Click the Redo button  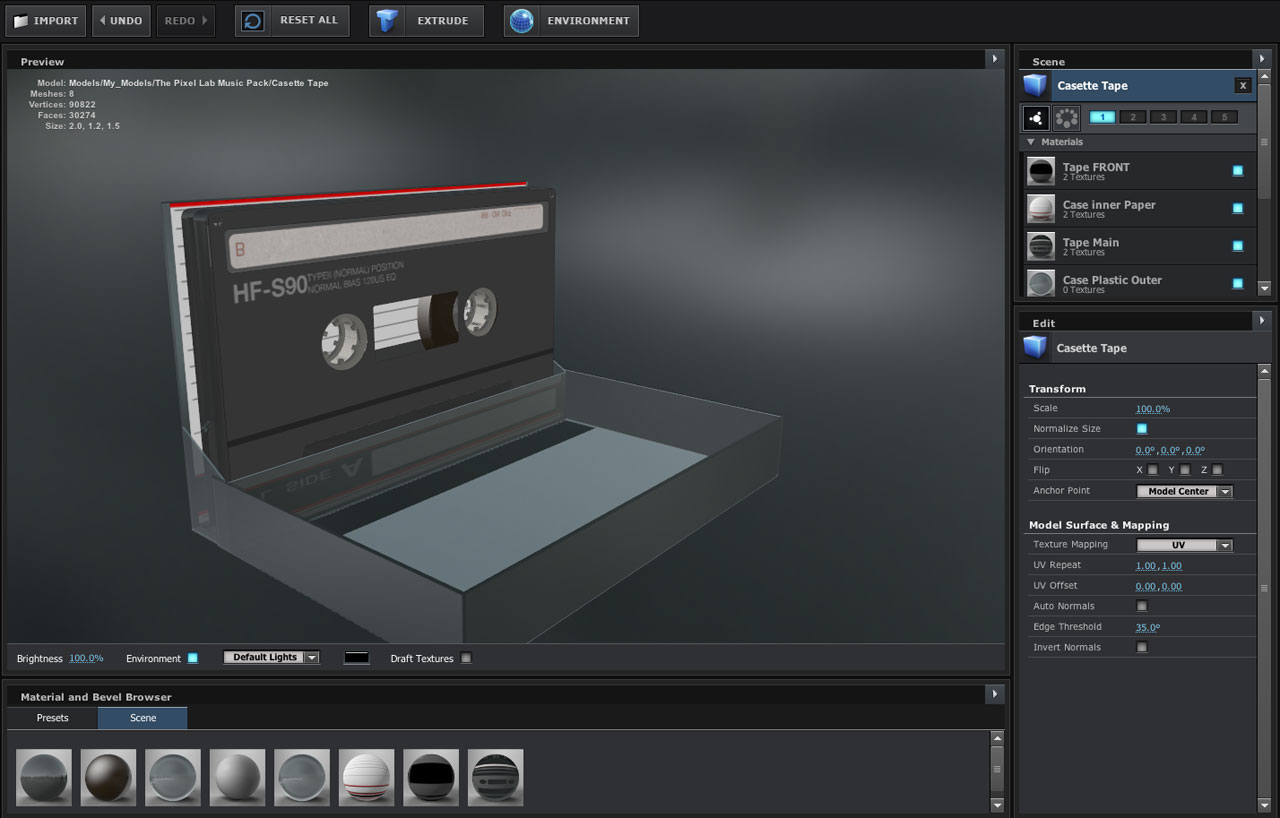[x=185, y=21]
